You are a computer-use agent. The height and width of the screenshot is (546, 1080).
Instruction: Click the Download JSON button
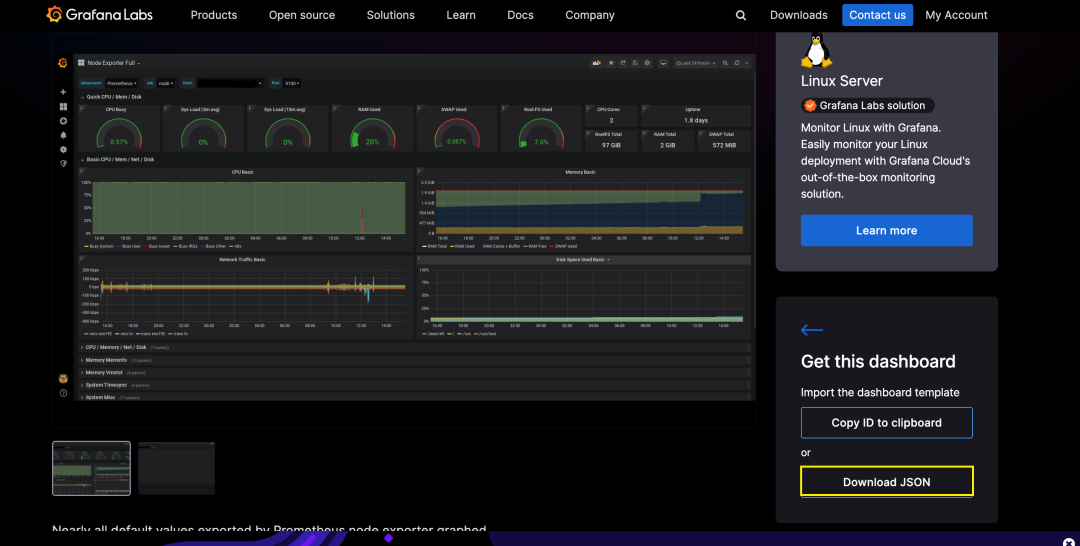pyautogui.click(x=886, y=482)
